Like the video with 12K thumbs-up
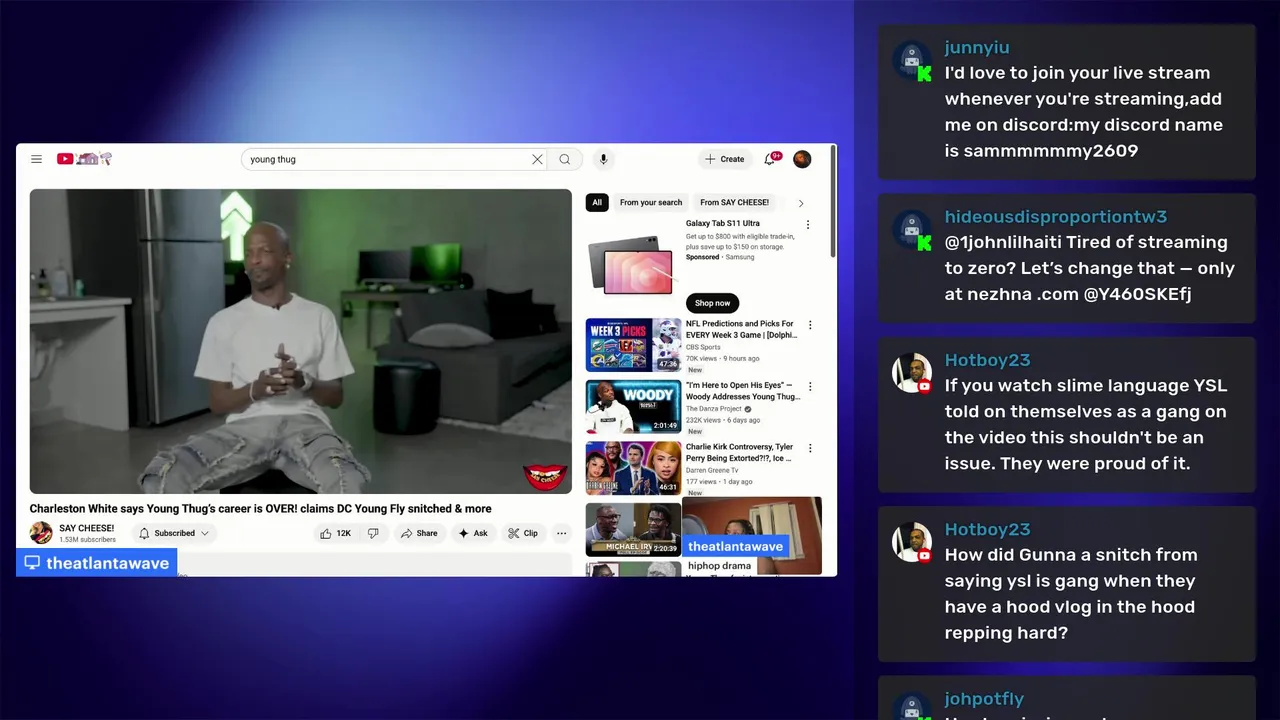The height and width of the screenshot is (720, 1280). pos(335,533)
